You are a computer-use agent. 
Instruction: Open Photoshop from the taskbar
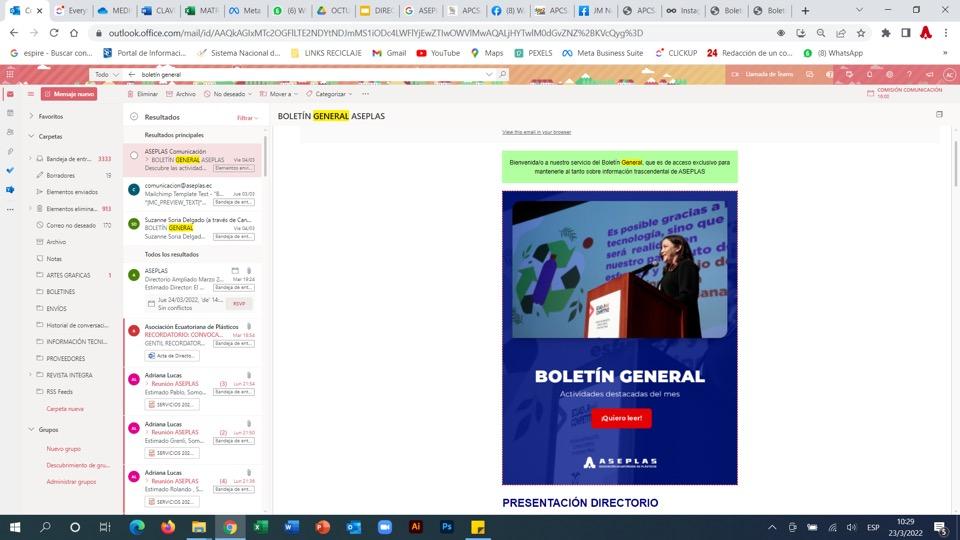point(447,527)
